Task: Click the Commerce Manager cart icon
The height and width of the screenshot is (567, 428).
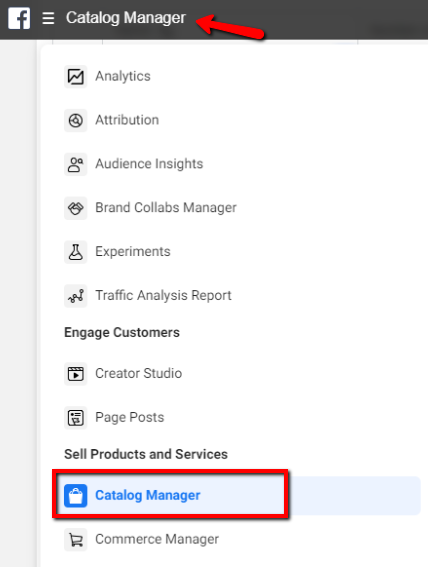Action: (76, 540)
